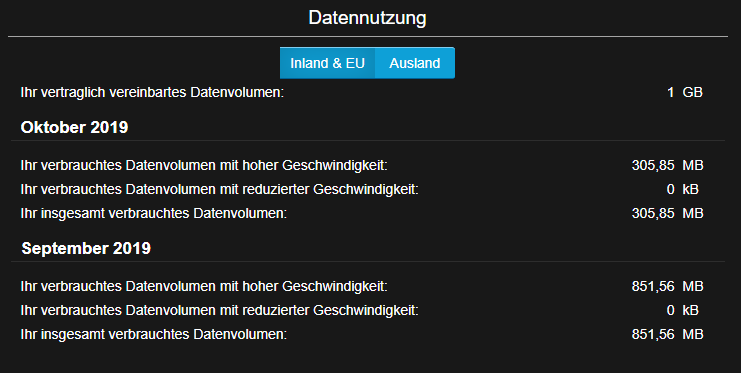Click October's insgesamt verbrauchtes Datenvolumen label
Image resolution: width=741 pixels, height=373 pixels.
click(154, 214)
